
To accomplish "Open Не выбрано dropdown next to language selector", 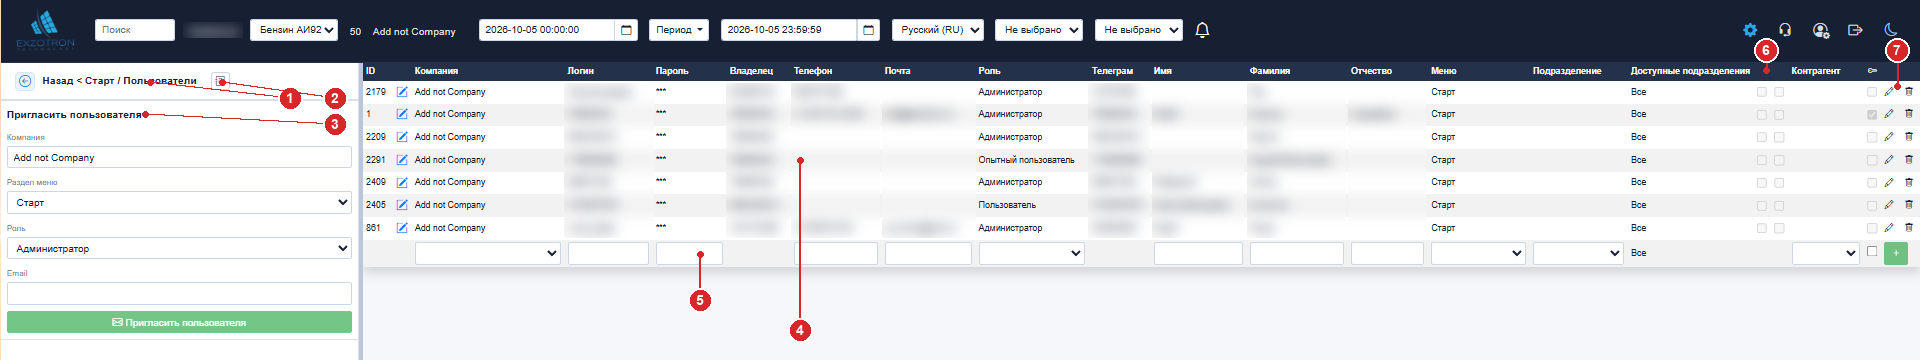I will click(1039, 30).
